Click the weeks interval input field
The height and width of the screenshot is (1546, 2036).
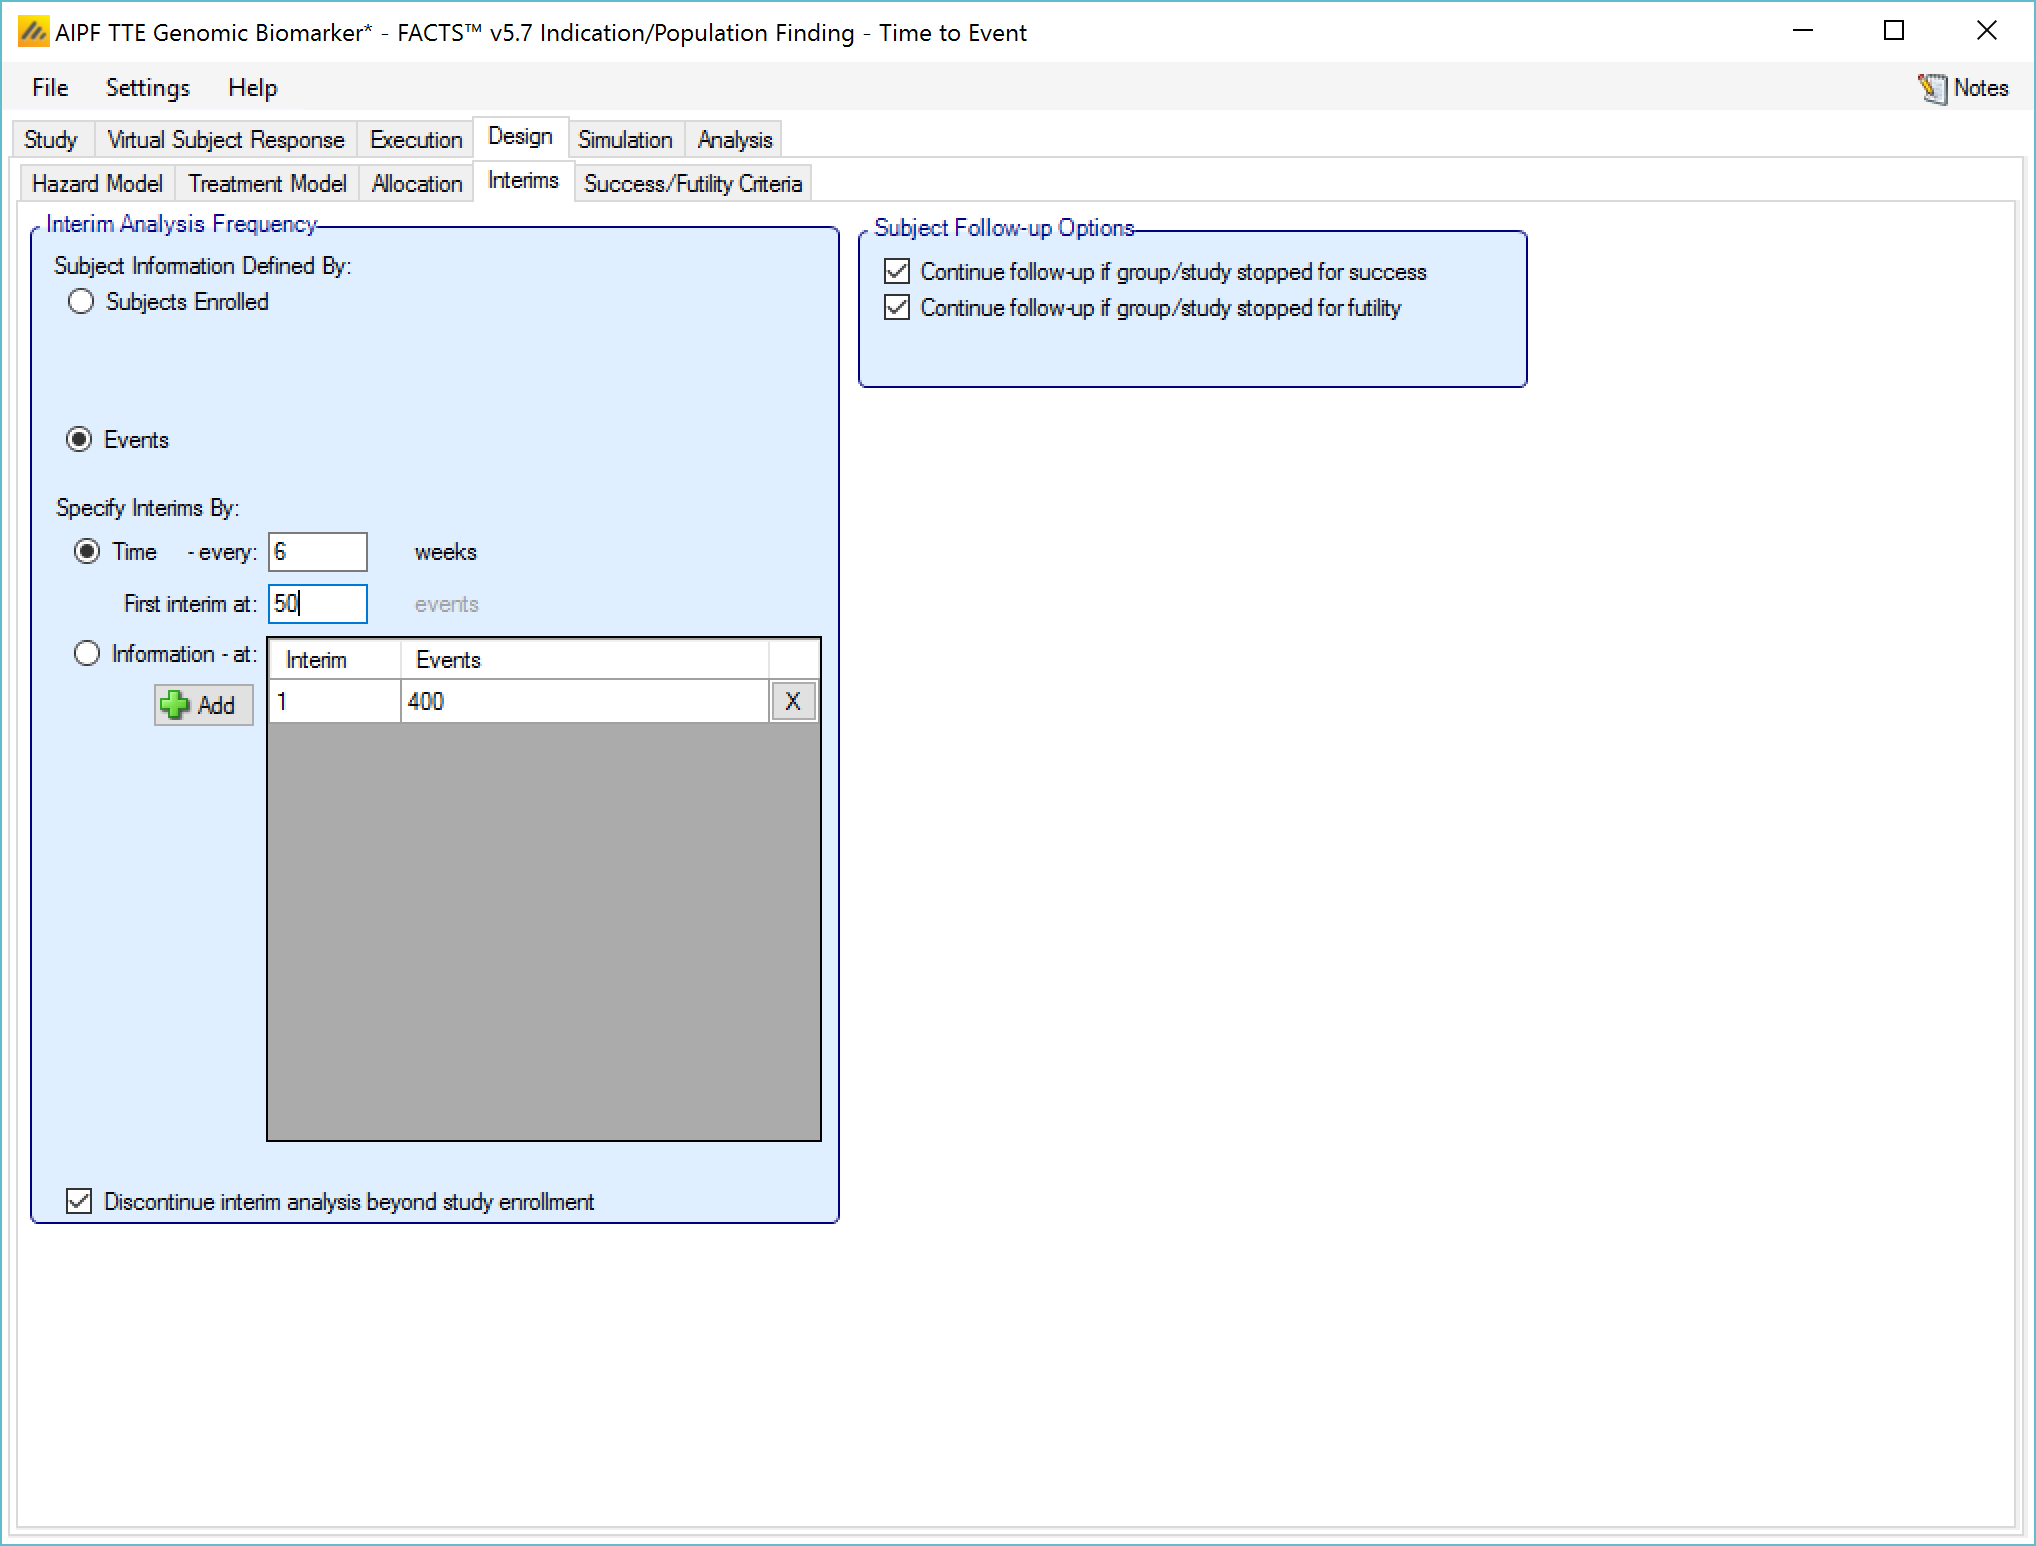click(x=317, y=552)
